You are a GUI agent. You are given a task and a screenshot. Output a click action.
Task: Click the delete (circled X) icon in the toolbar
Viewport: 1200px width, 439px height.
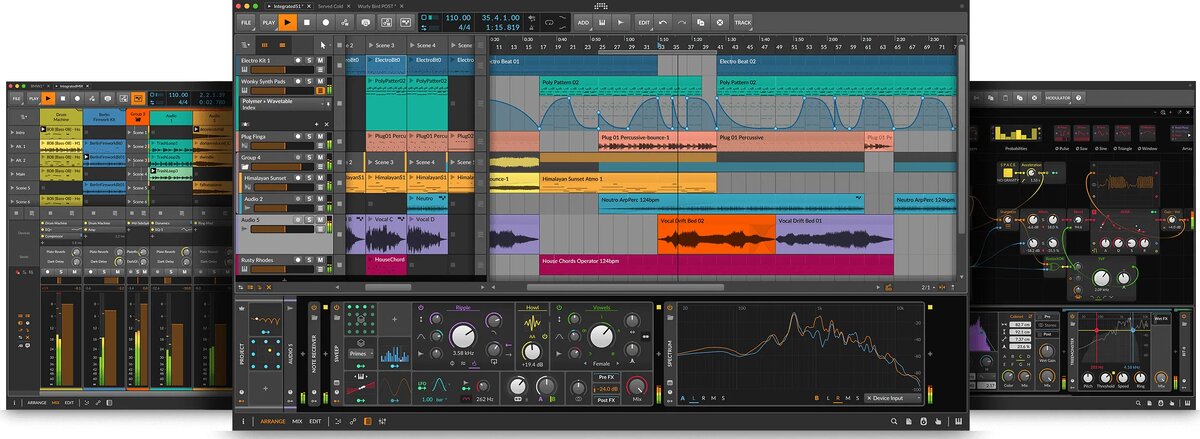click(x=720, y=22)
